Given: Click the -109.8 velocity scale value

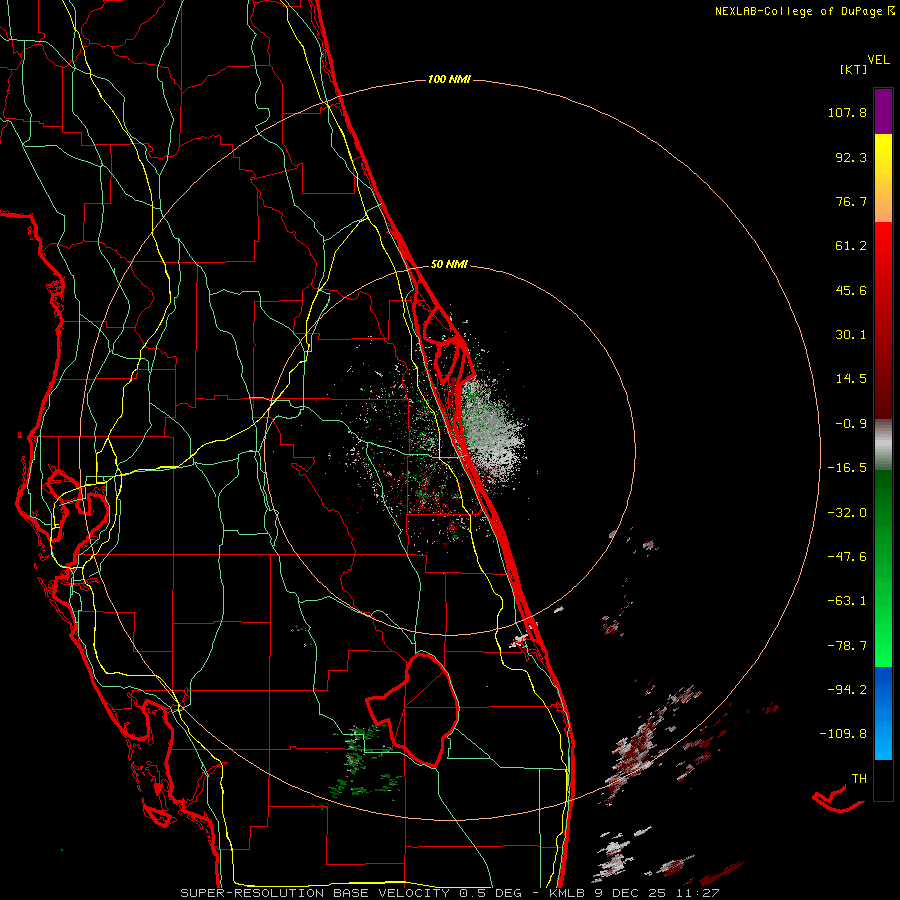Looking at the screenshot, I should 843,734.
